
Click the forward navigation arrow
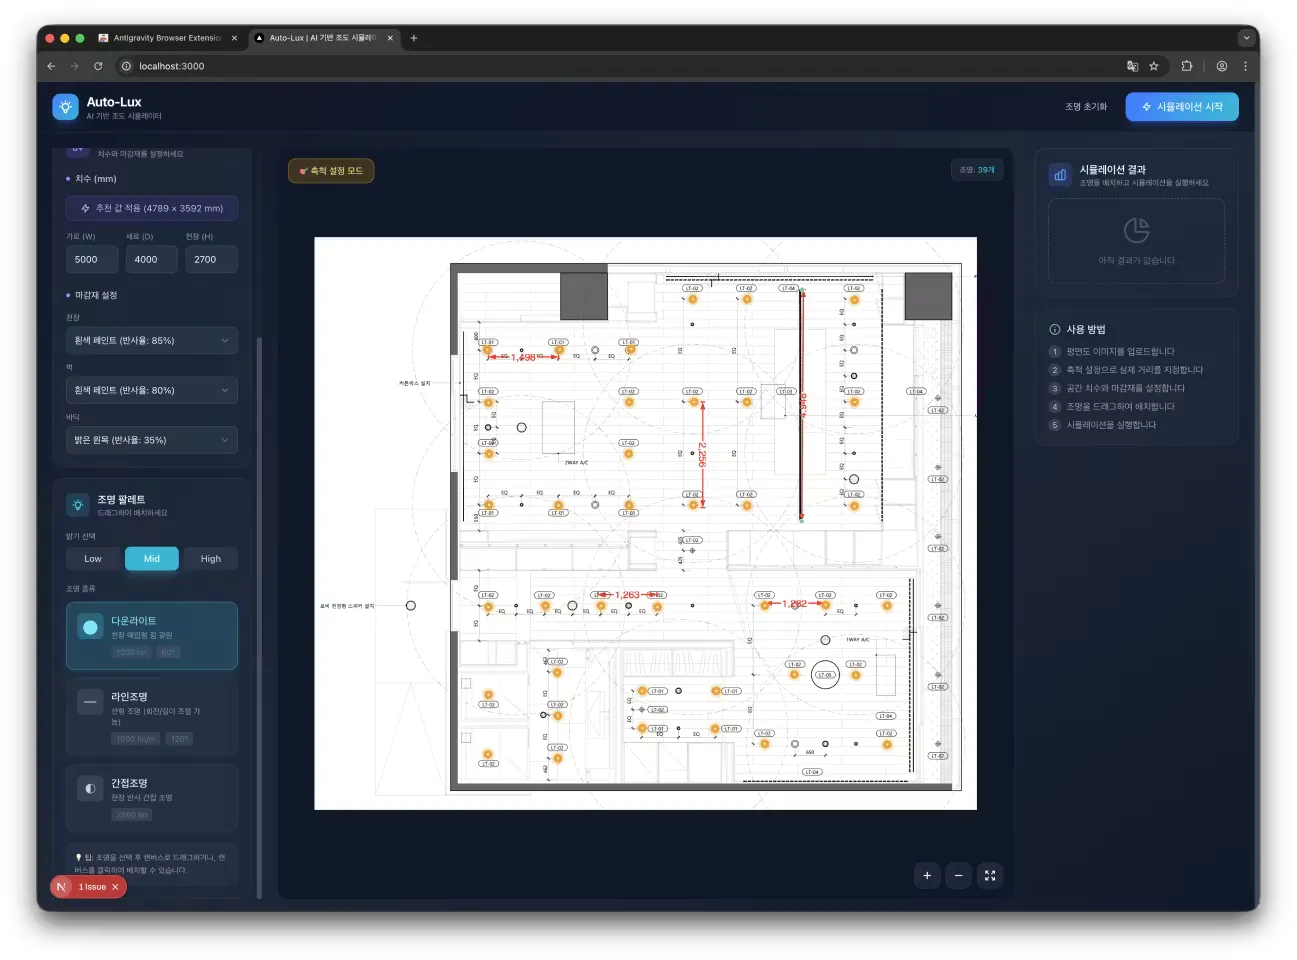pyautogui.click(x=74, y=66)
